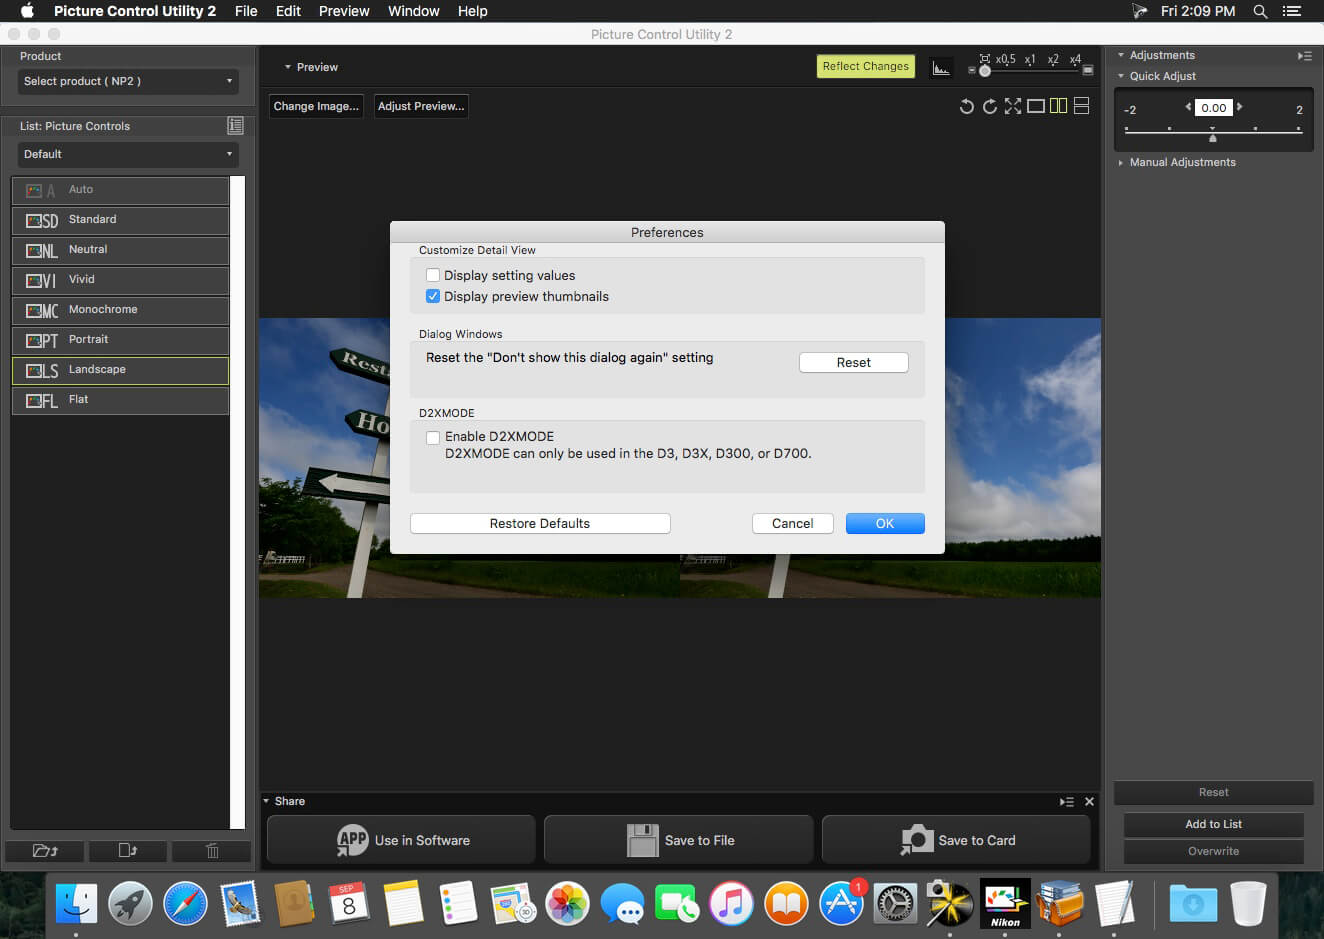Screen dimensions: 1324x939
Task: Switch to single image preview layout
Action: (1036, 106)
